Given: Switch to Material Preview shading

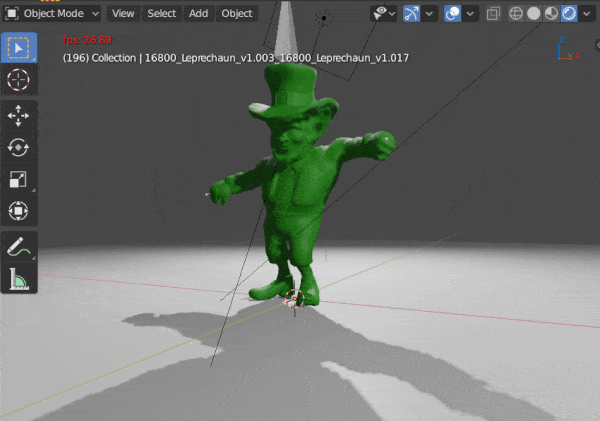Looking at the screenshot, I should pyautogui.click(x=551, y=14).
